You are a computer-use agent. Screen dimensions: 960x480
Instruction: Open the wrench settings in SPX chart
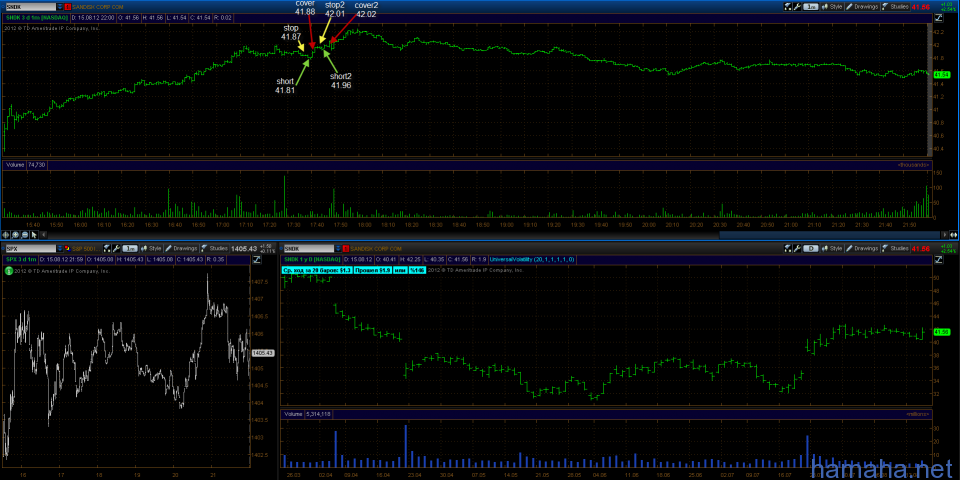116,249
